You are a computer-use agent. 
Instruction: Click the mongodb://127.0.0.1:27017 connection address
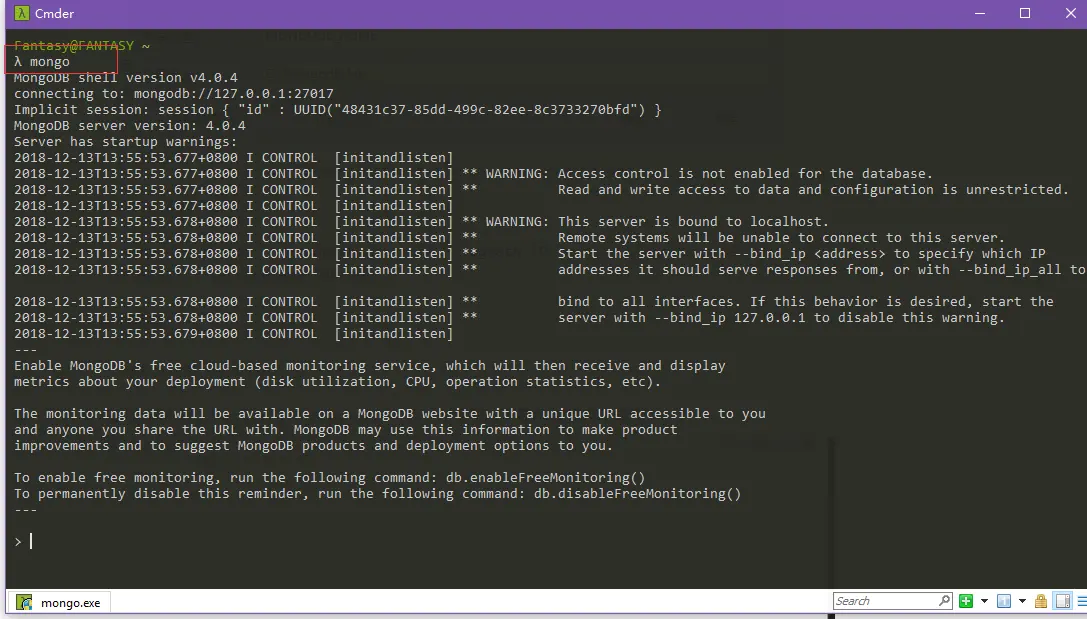tap(234, 94)
